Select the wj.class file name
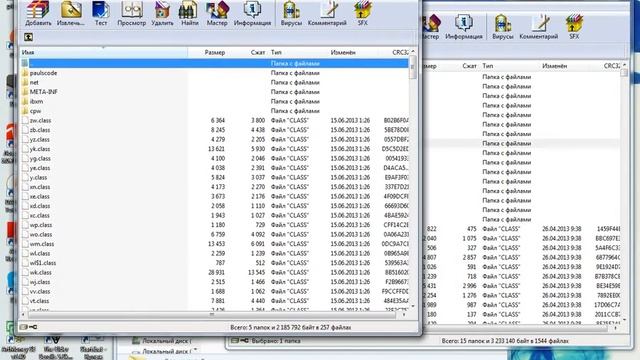 pos(40,282)
